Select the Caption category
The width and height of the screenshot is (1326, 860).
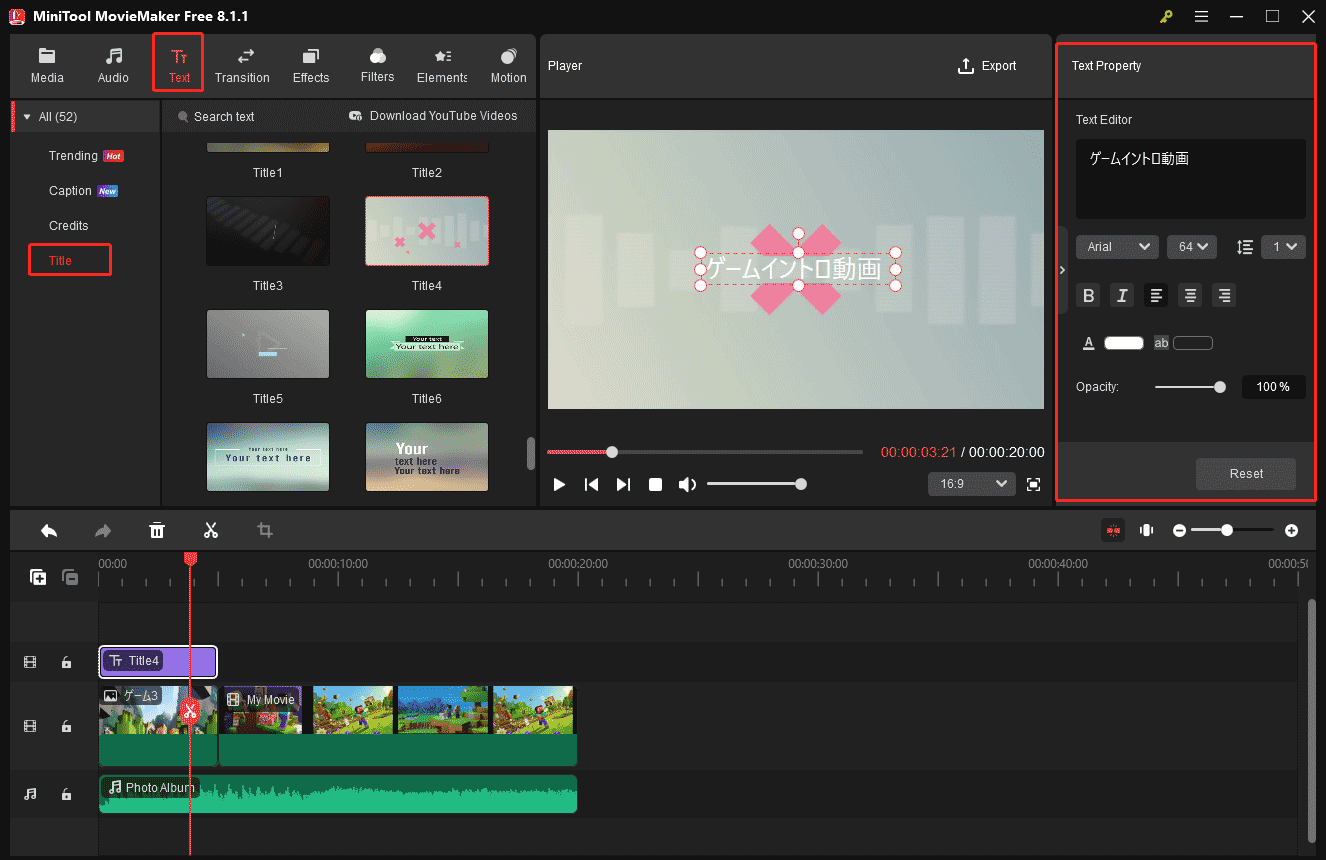point(83,191)
